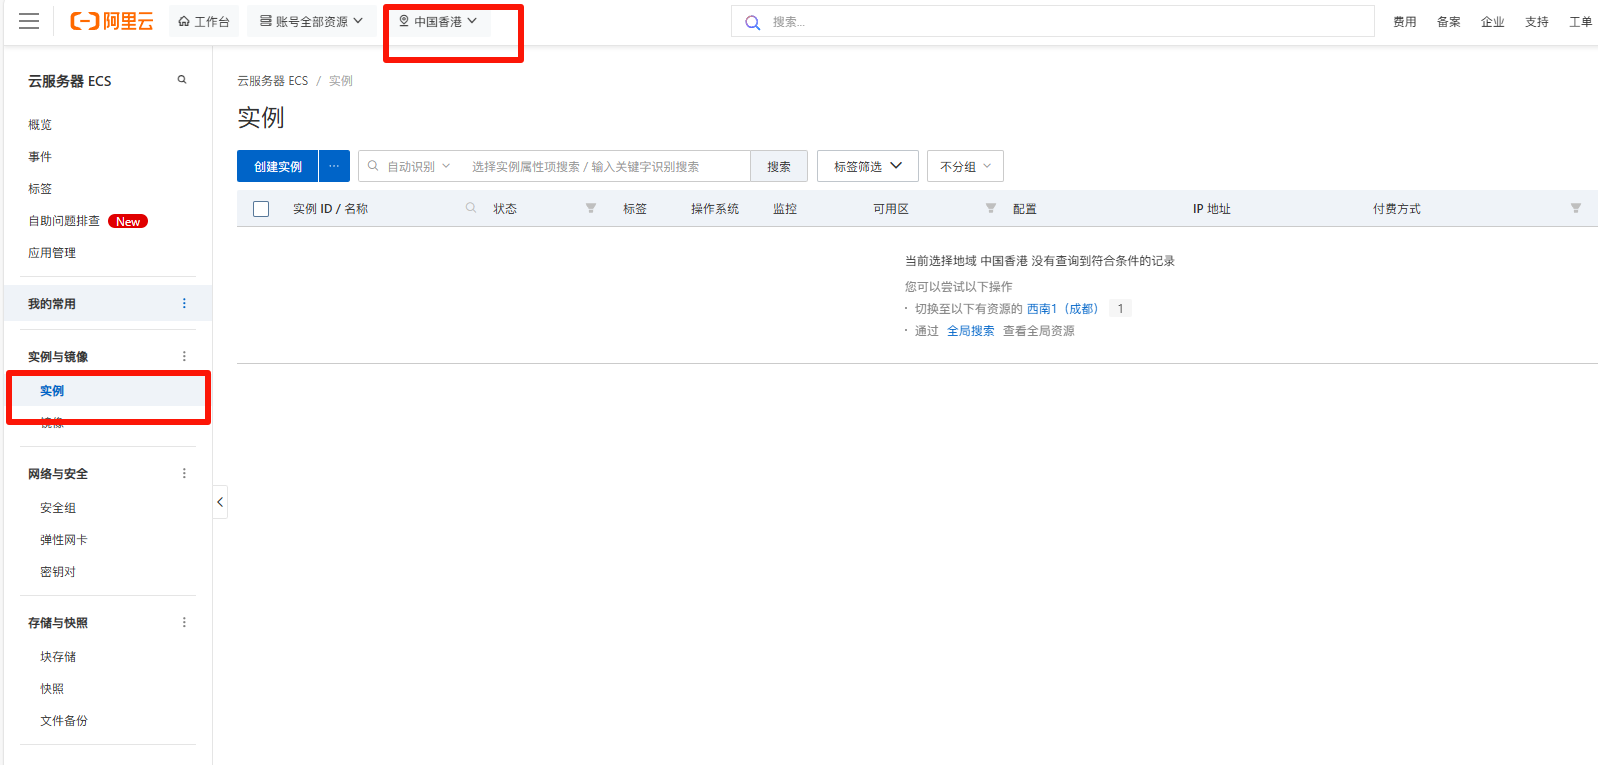
Task: Focus the instance attribute search input
Action: [x=606, y=166]
